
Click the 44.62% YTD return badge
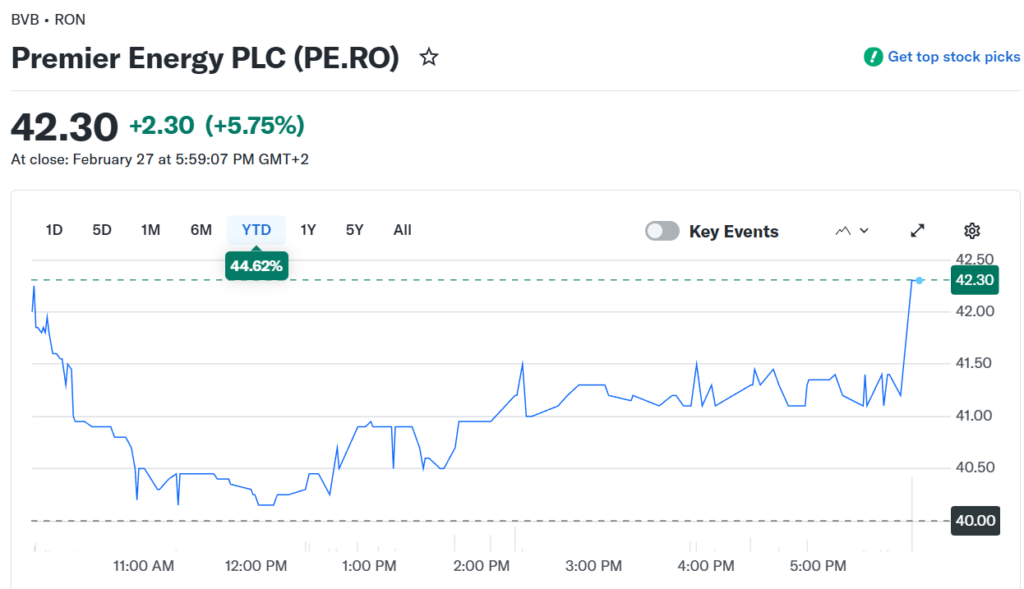coord(257,266)
